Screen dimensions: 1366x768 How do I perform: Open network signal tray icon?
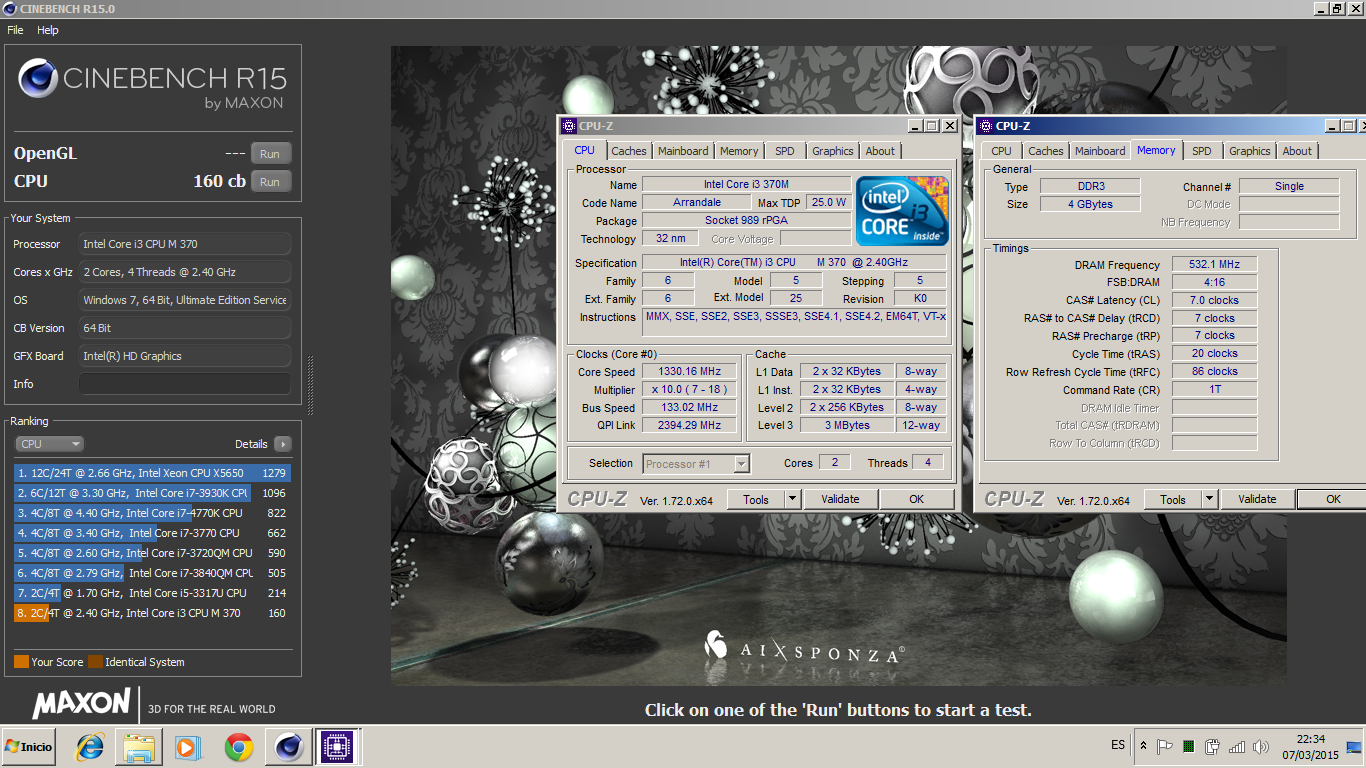[x=1237, y=746]
